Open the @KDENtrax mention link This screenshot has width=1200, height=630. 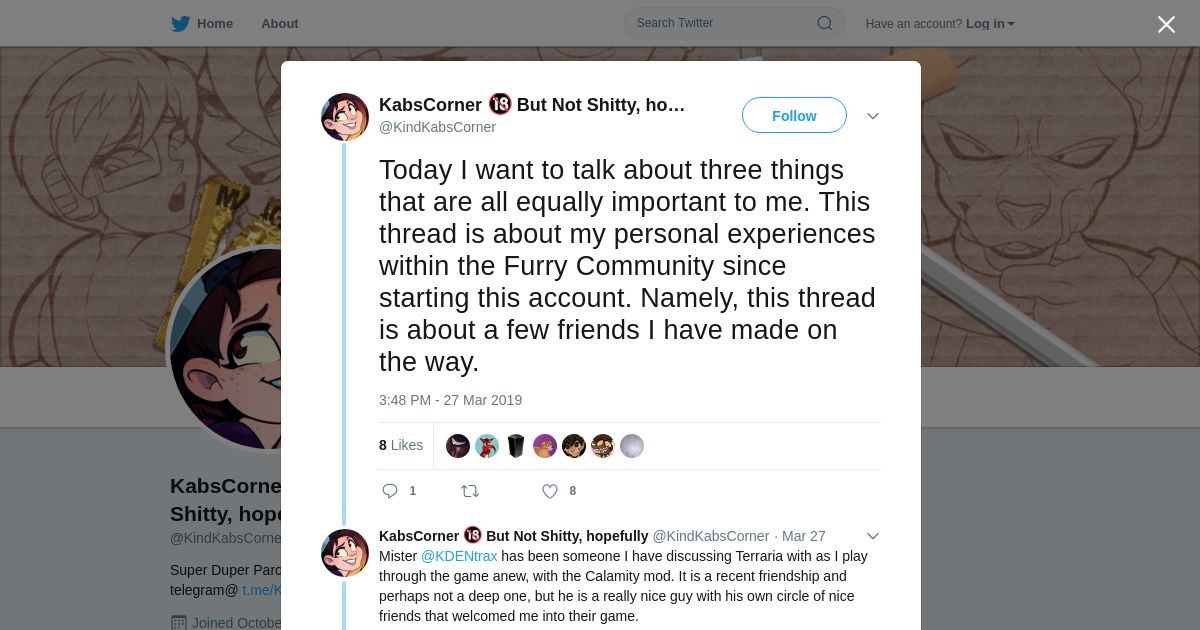coord(459,556)
